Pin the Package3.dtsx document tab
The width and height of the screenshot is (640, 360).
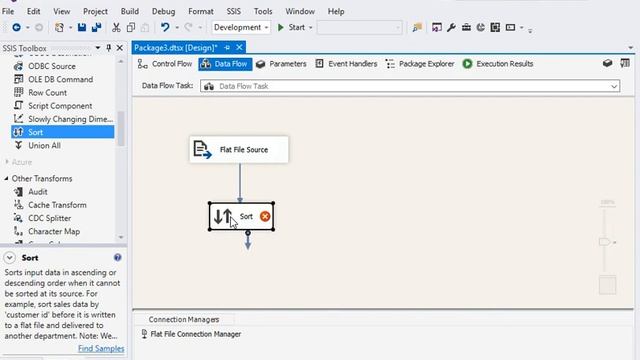[x=227, y=48]
